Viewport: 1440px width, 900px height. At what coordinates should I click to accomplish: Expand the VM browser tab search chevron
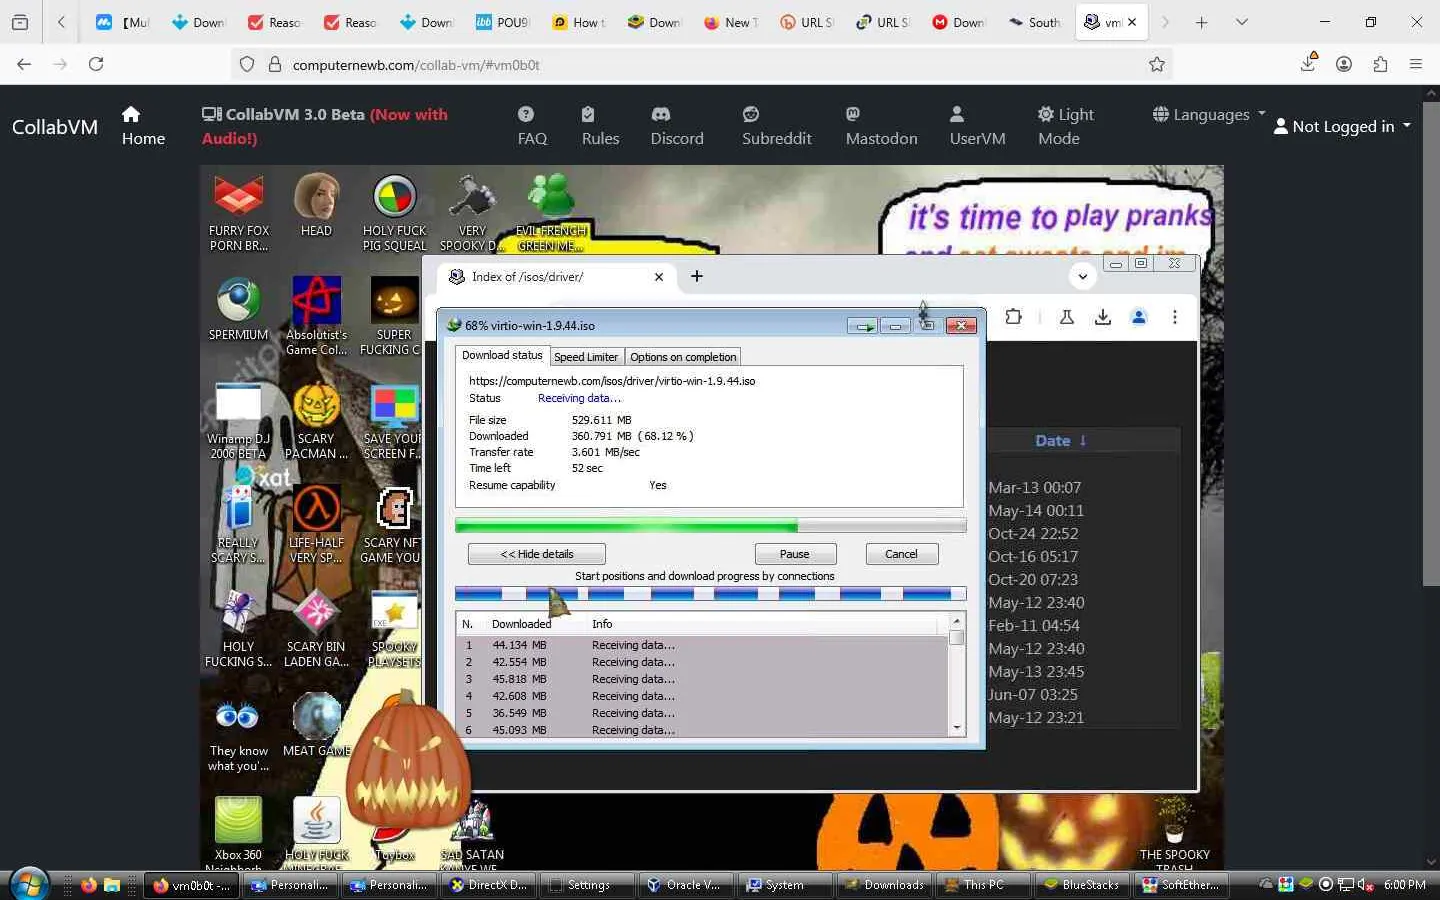click(1082, 277)
